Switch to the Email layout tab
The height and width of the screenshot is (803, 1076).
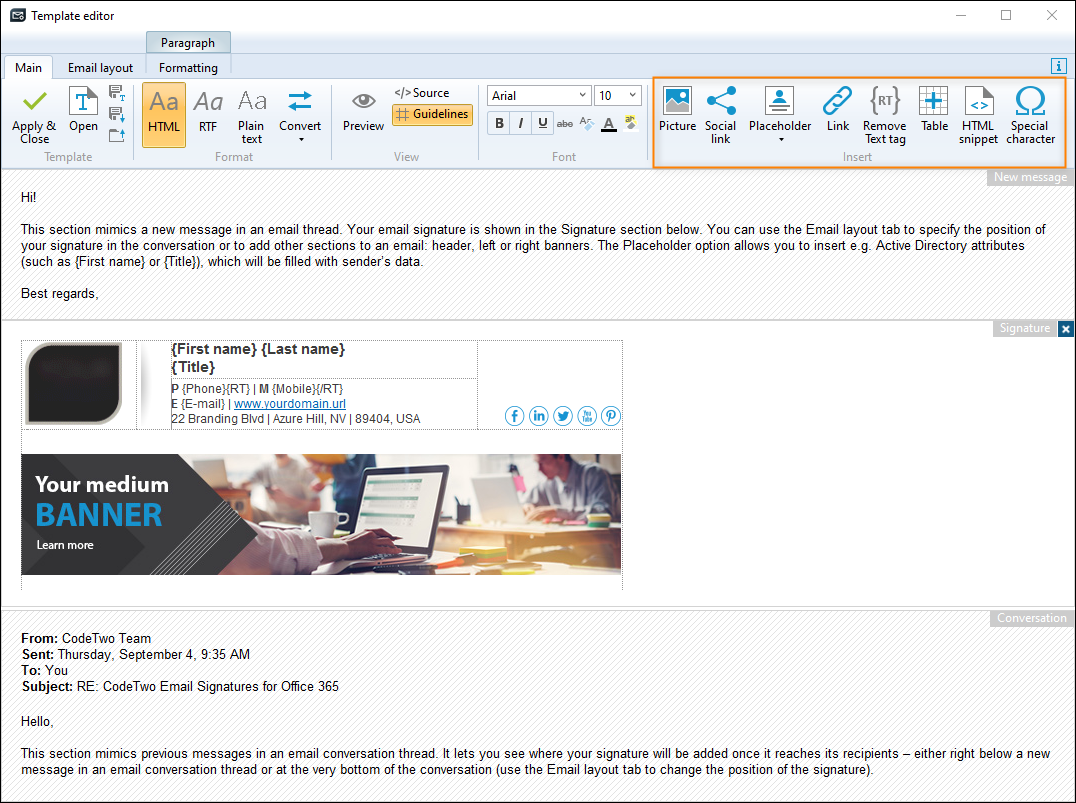click(100, 67)
